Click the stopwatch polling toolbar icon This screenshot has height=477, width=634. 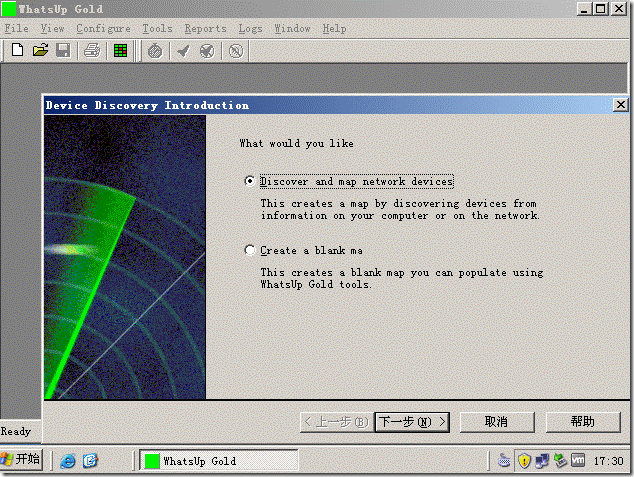[x=155, y=51]
